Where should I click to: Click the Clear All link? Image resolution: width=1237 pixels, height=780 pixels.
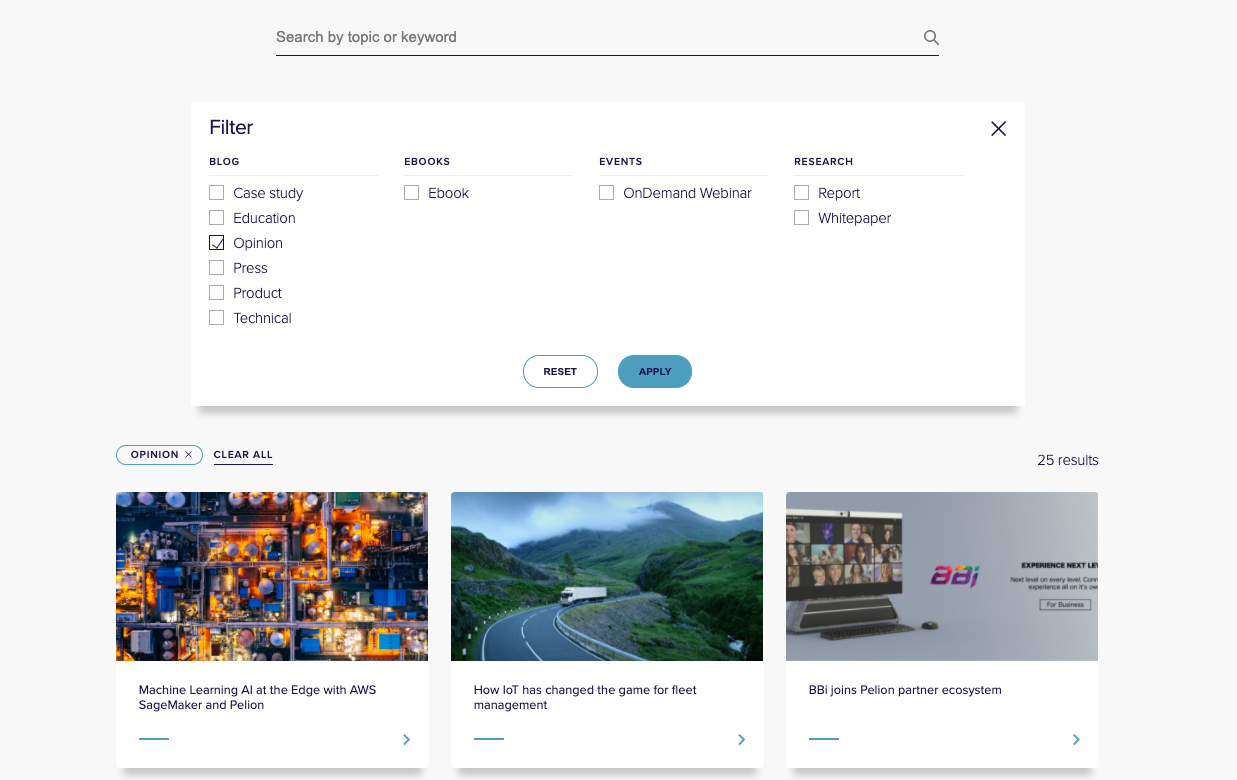click(x=243, y=455)
